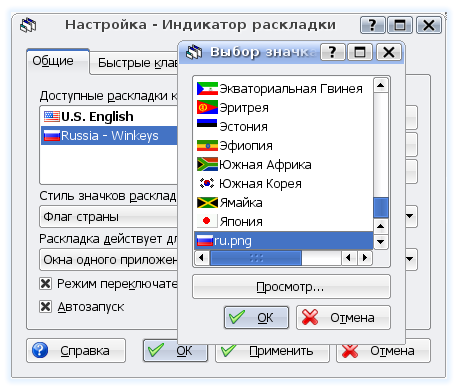
Task: Click the horizontal scrollbar thumb in icon list
Action: tap(256, 258)
